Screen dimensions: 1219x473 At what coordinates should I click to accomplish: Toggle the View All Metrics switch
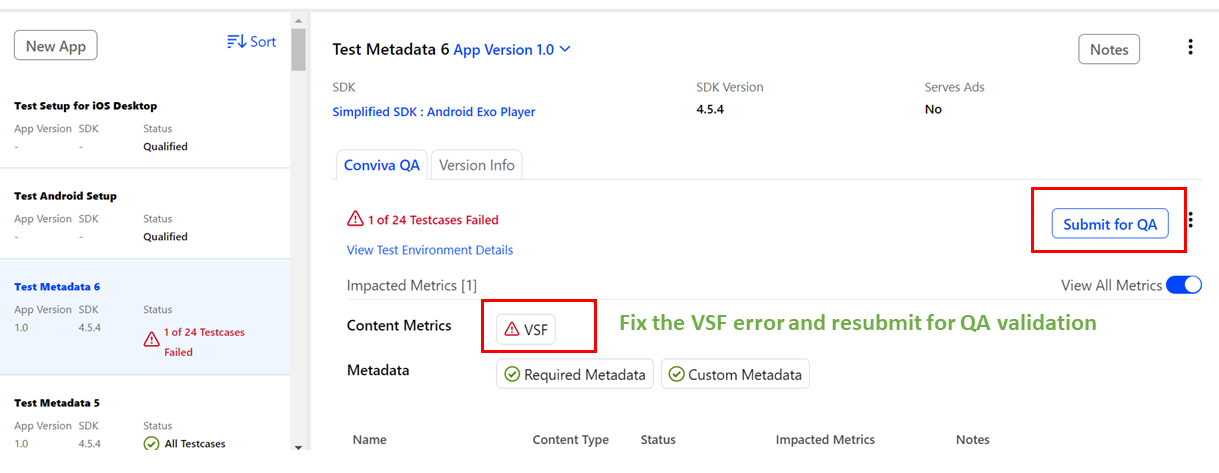coord(1184,285)
